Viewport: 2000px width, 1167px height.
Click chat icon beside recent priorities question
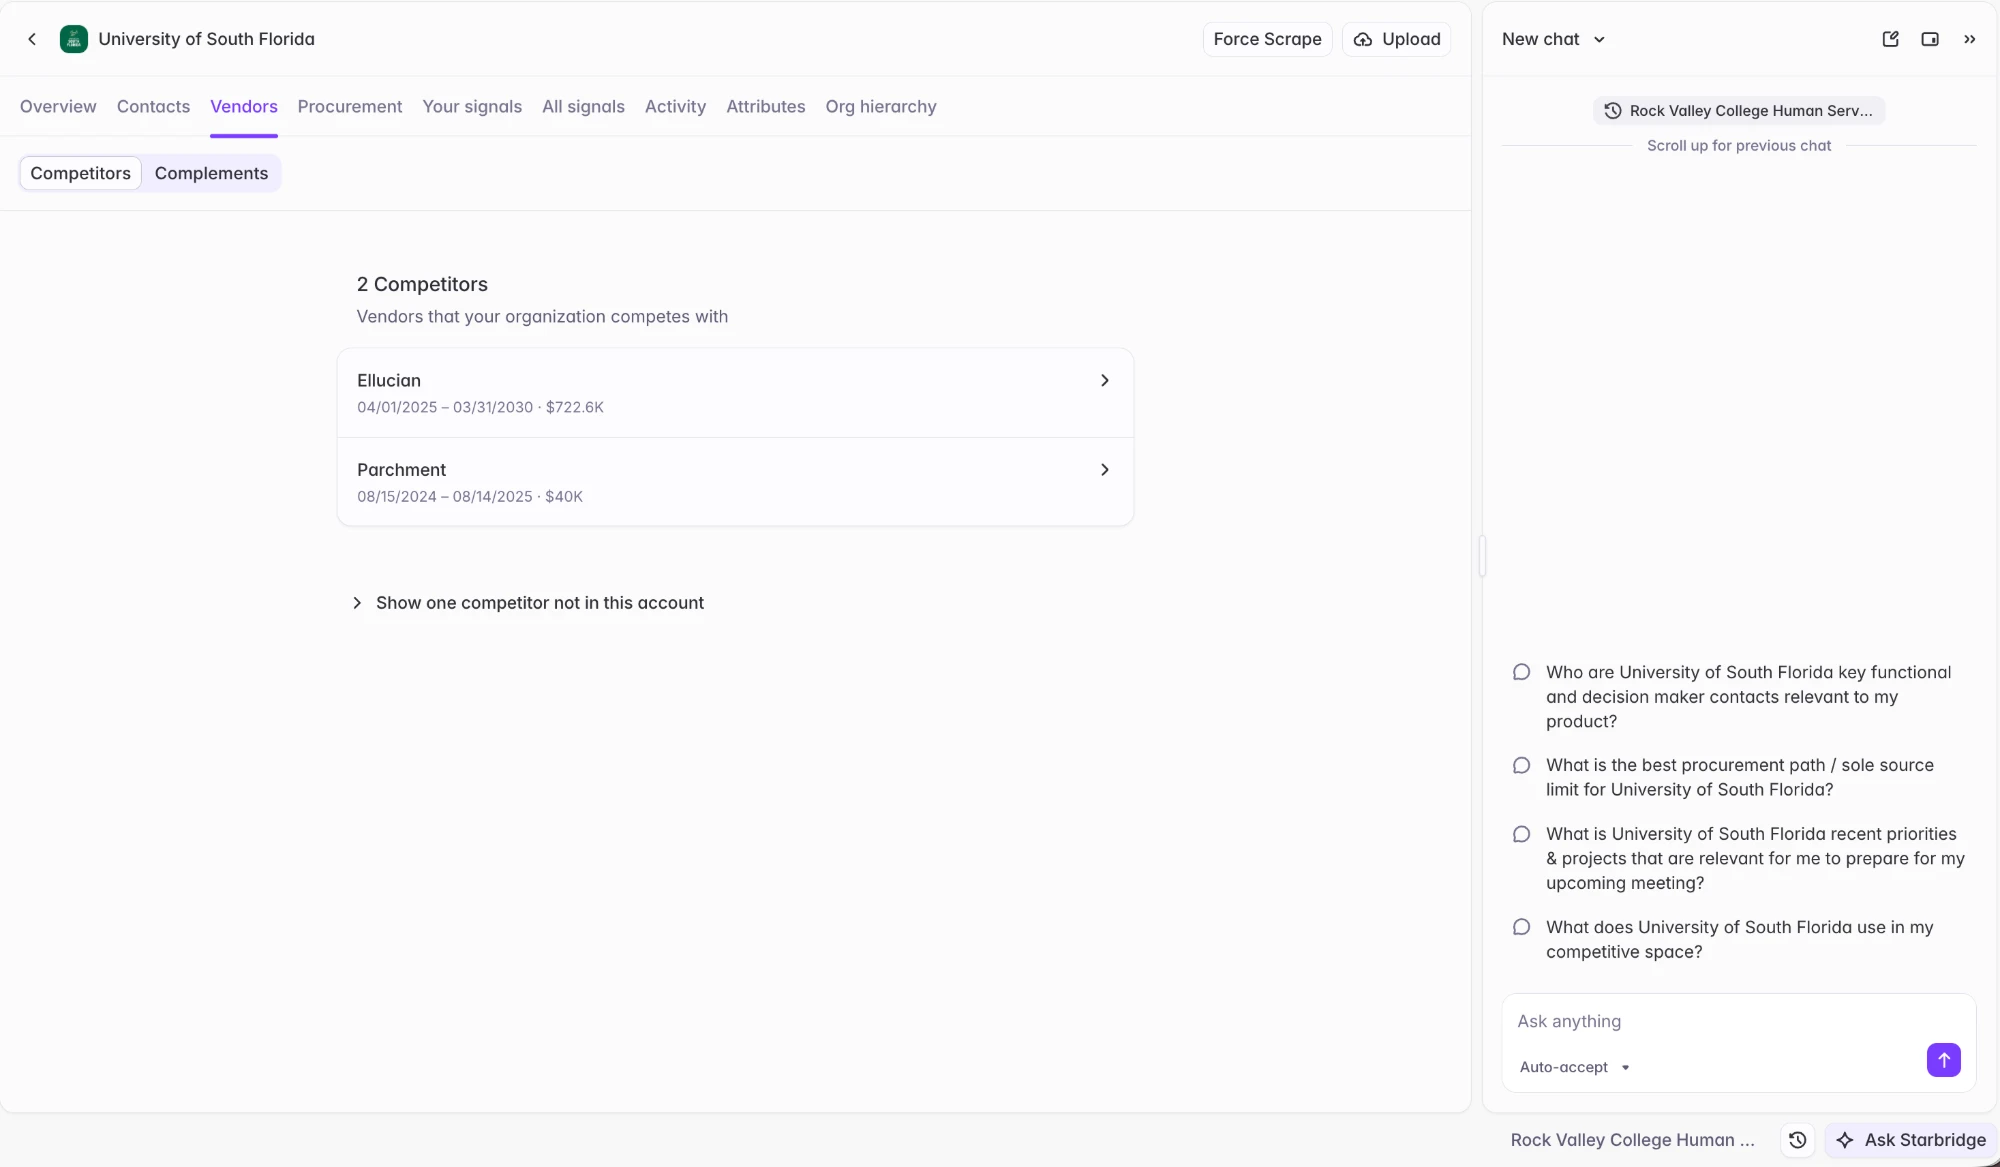pos(1521,834)
